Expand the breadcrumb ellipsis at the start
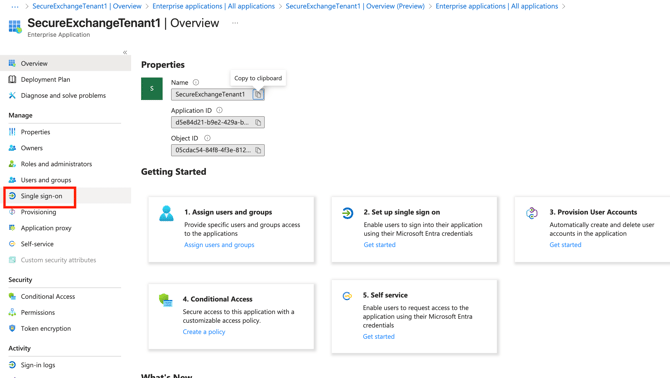 point(15,6)
